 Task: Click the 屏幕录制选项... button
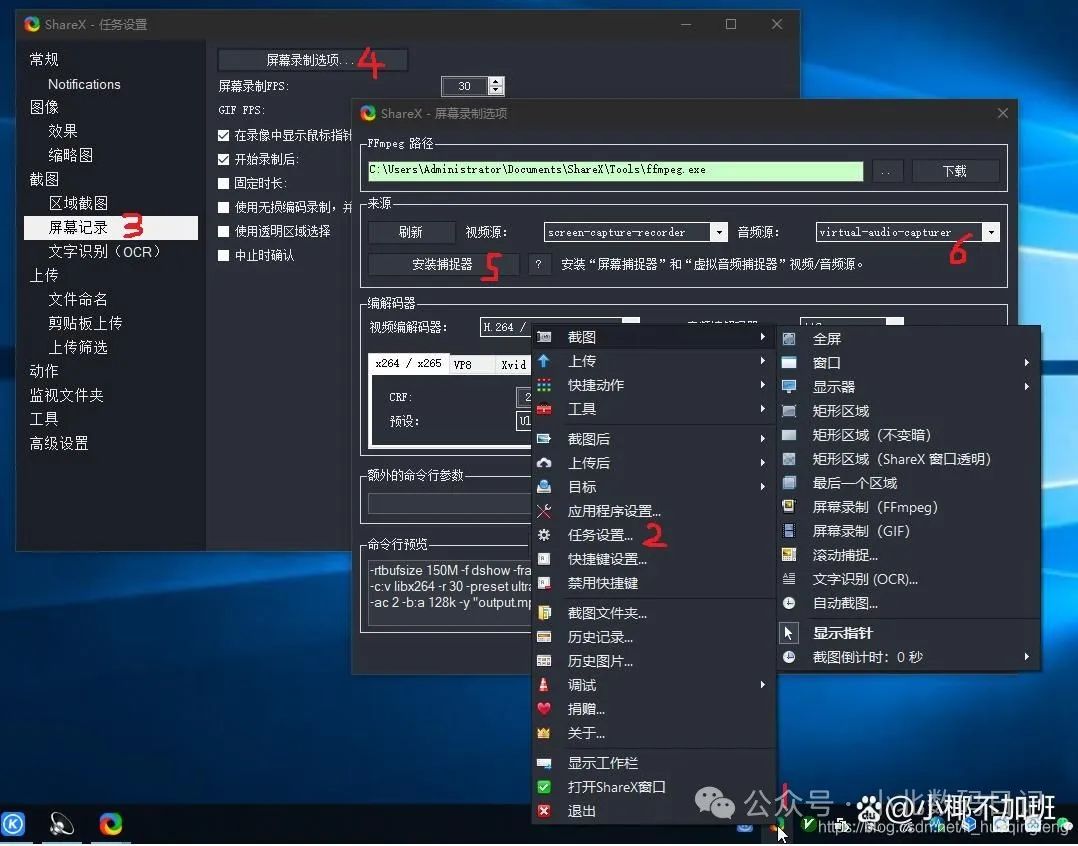[313, 60]
